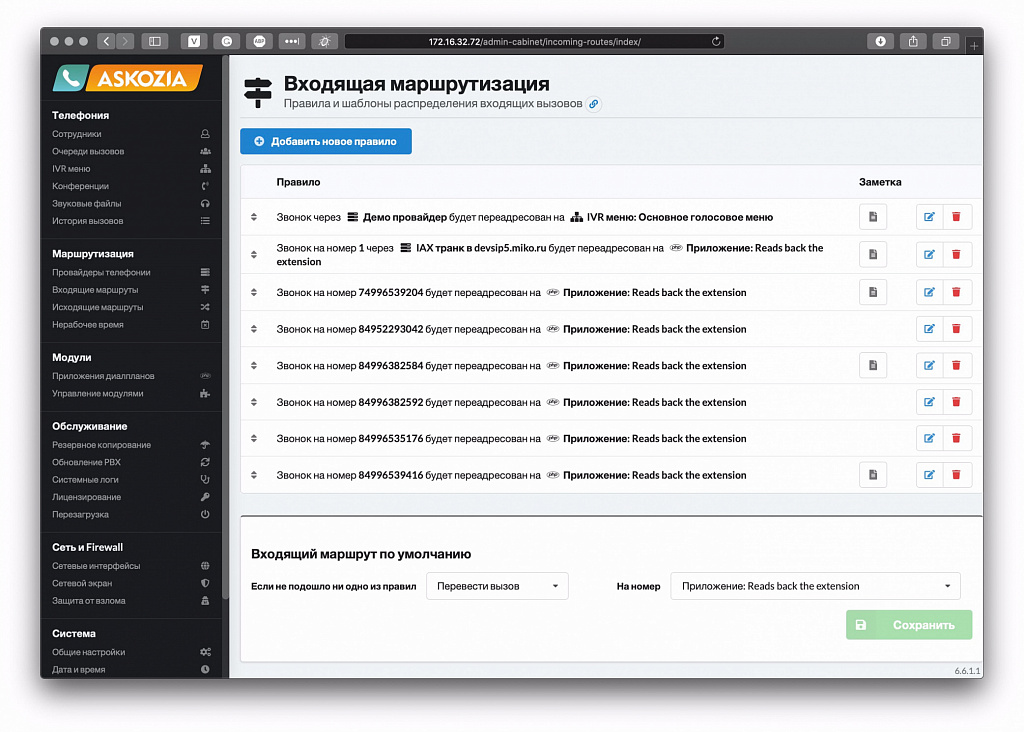Edit the Демо провайдер rule
1024x732 pixels.
coord(929,217)
